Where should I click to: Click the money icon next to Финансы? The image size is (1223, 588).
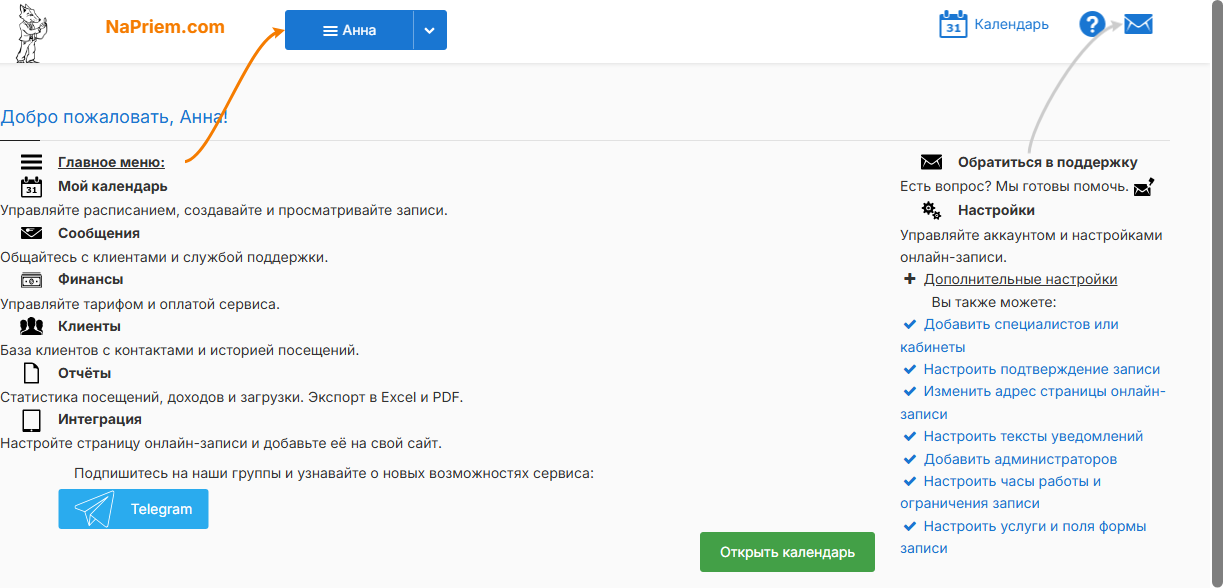pyautogui.click(x=31, y=279)
